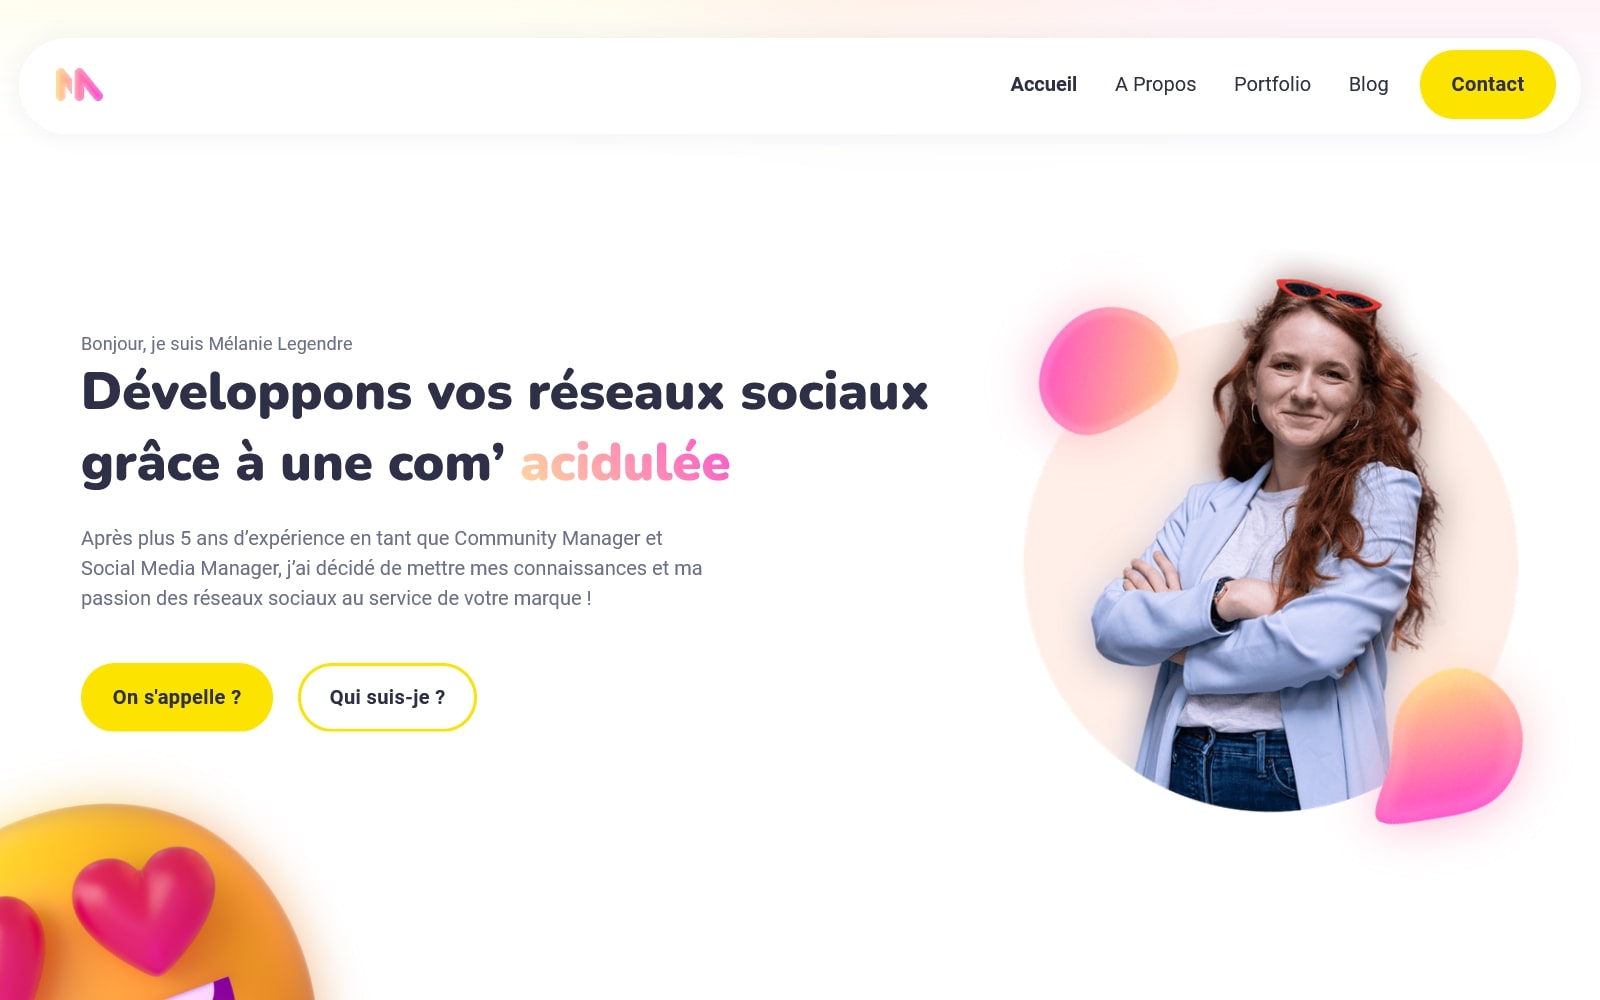
Task: Click the yellow Contact button
Action: tap(1487, 84)
